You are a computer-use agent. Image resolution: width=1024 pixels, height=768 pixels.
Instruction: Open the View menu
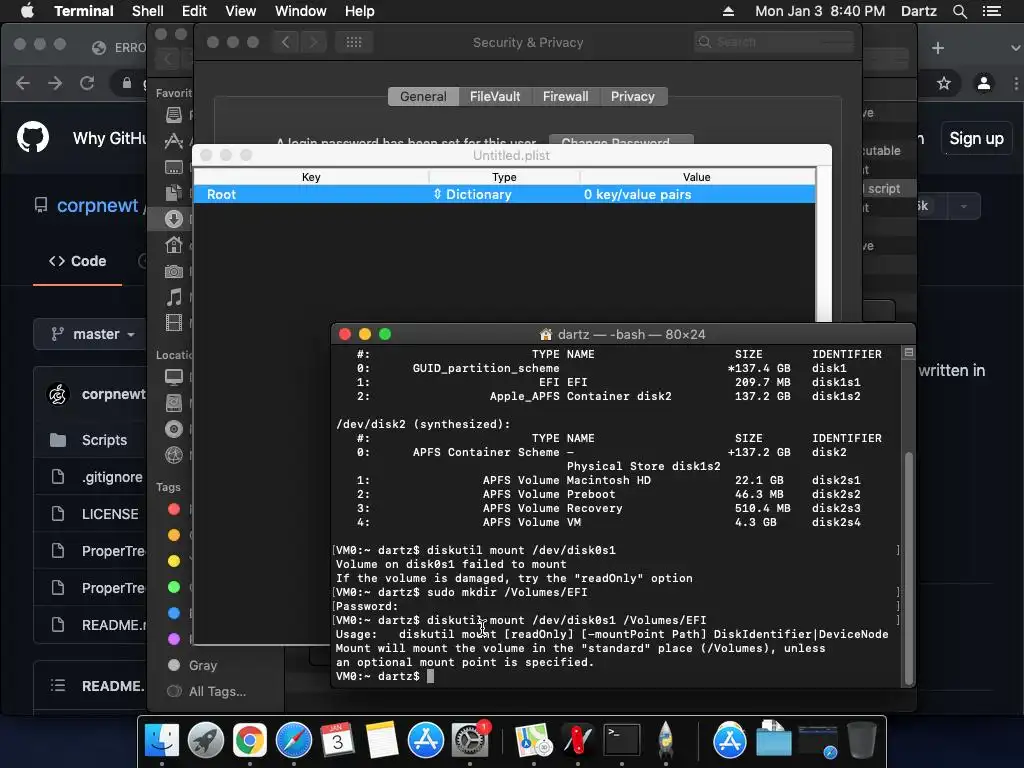[240, 11]
